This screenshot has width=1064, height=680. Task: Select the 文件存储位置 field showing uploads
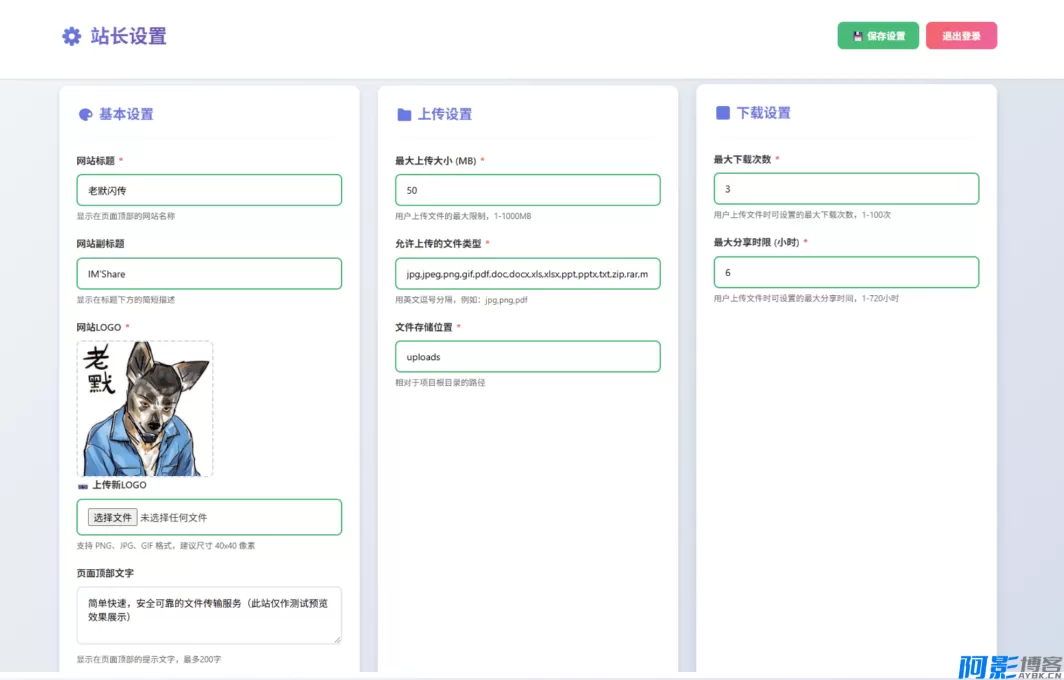[x=528, y=356]
